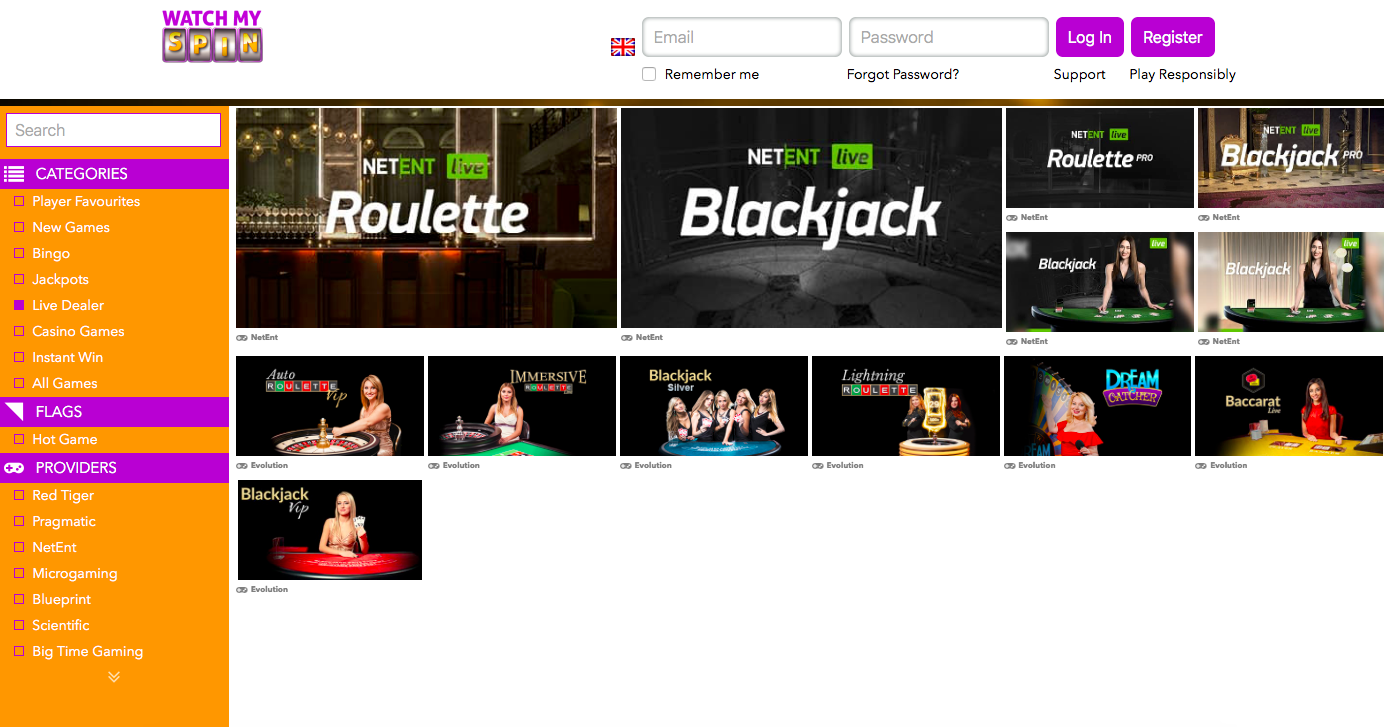Launch Lightning Roulette game

(906, 406)
